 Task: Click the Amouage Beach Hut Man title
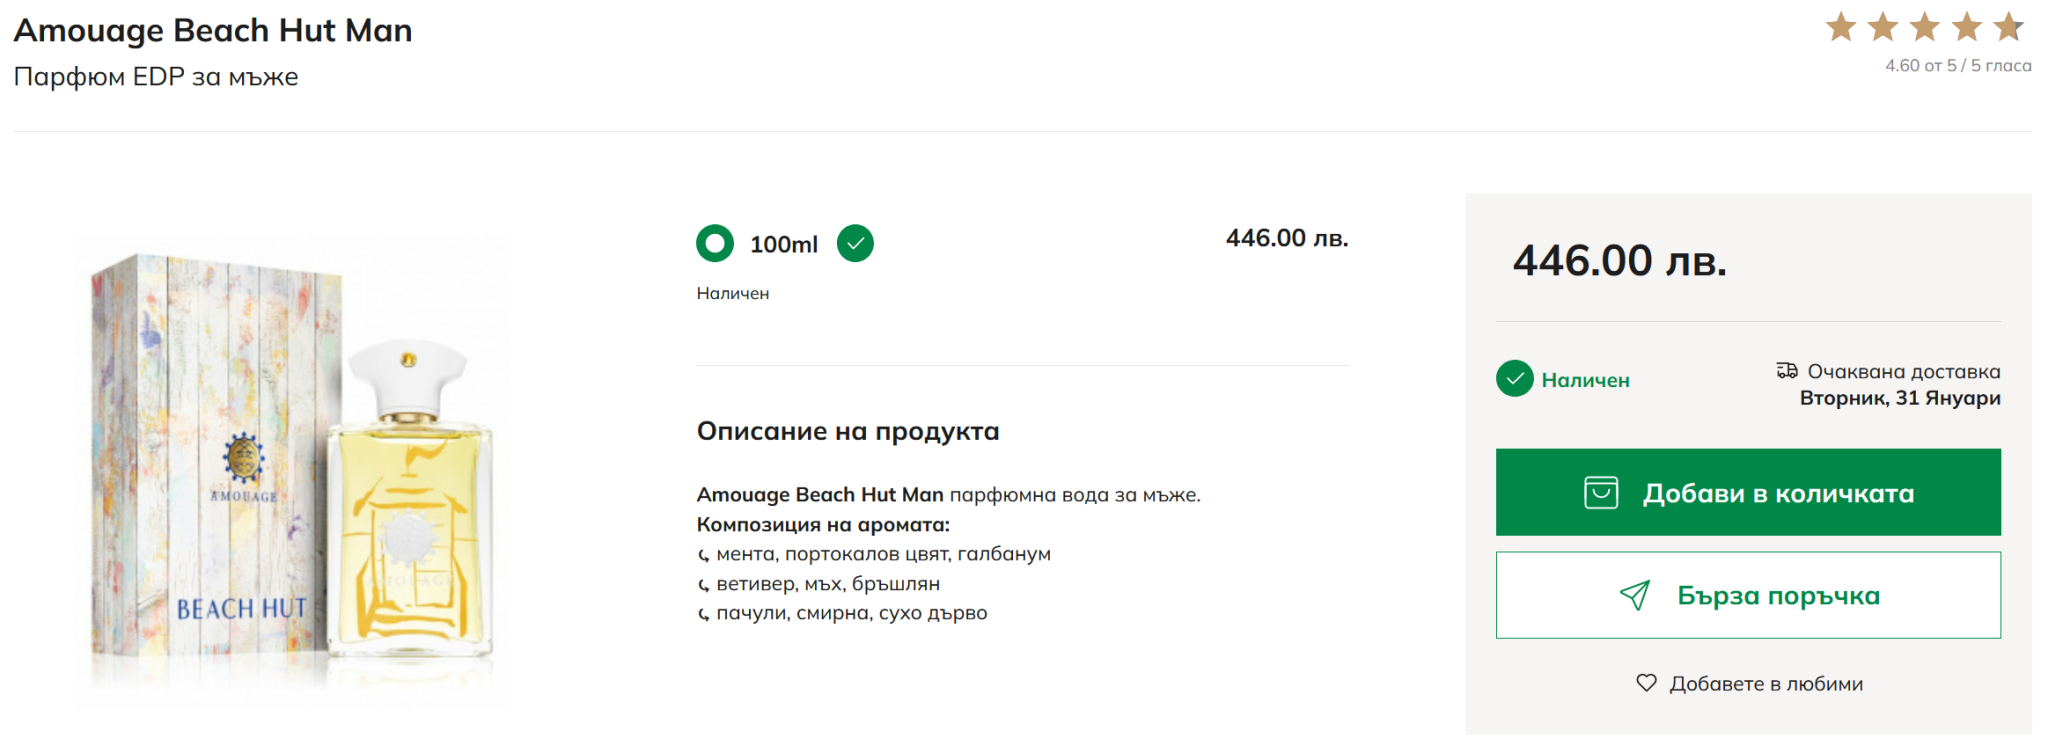coord(213,31)
